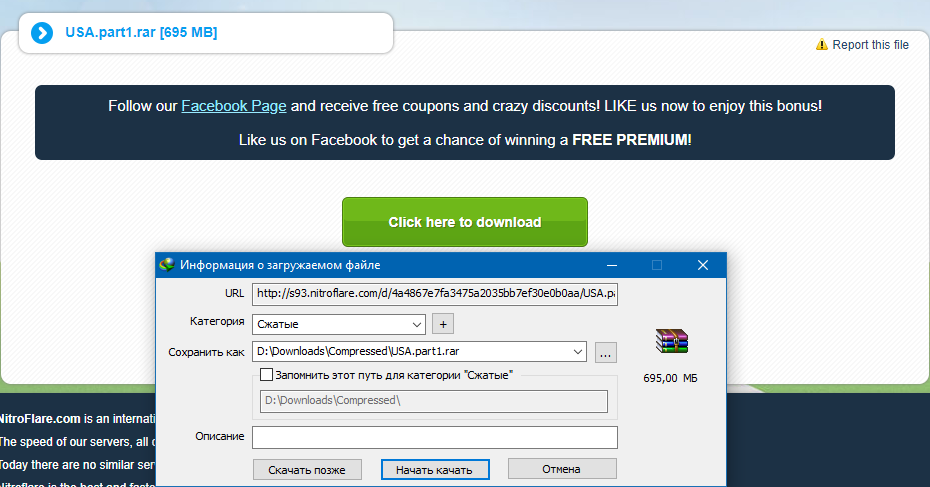The image size is (930, 487).
Task: Click the disabled D:\Downloads\Compressed\ path field
Action: tap(434, 401)
